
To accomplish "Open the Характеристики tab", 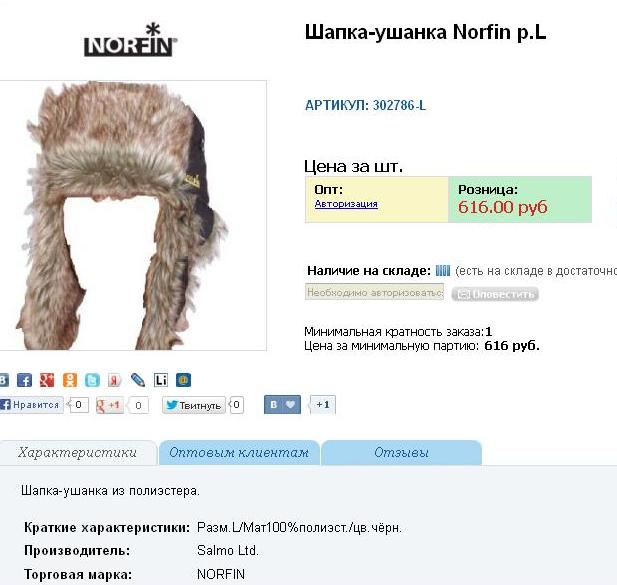I will pos(78,453).
